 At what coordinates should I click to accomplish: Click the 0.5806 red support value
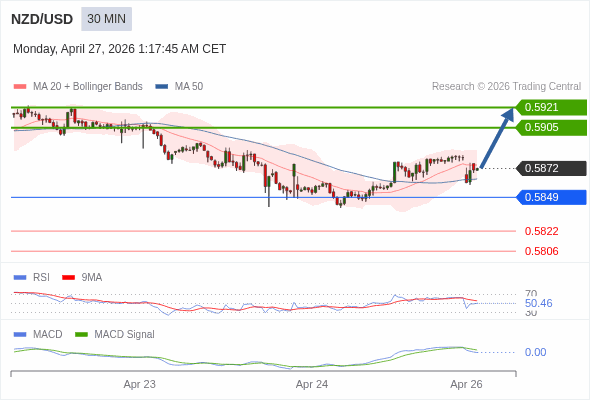click(x=541, y=251)
